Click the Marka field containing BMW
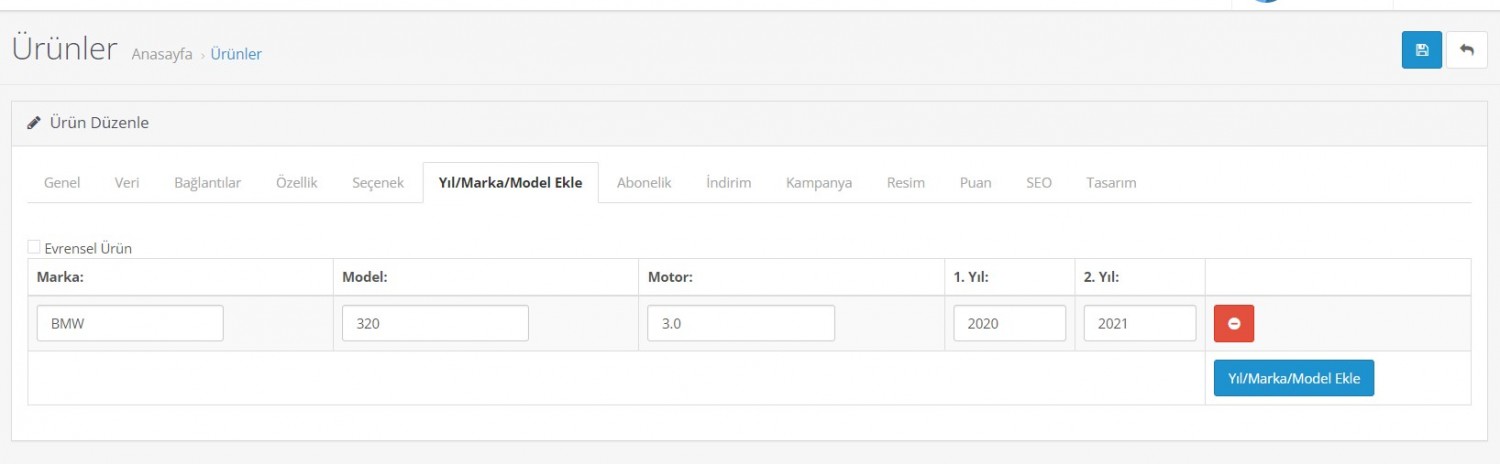Viewport: 1500px width, 465px height. click(130, 324)
